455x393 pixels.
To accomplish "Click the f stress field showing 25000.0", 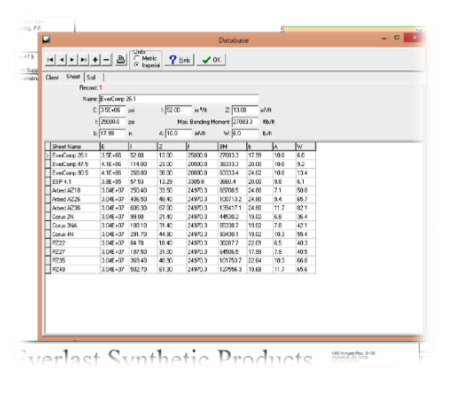I will tap(112, 122).
